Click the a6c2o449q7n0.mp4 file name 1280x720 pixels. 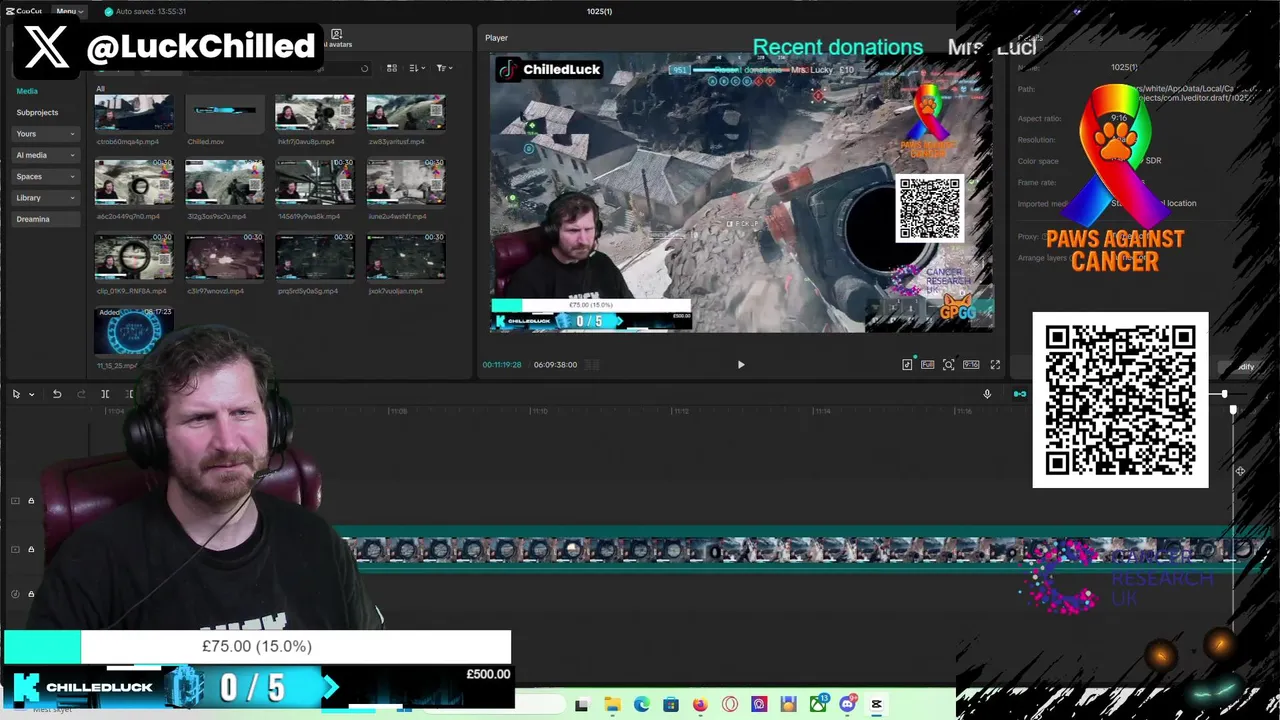(128, 216)
